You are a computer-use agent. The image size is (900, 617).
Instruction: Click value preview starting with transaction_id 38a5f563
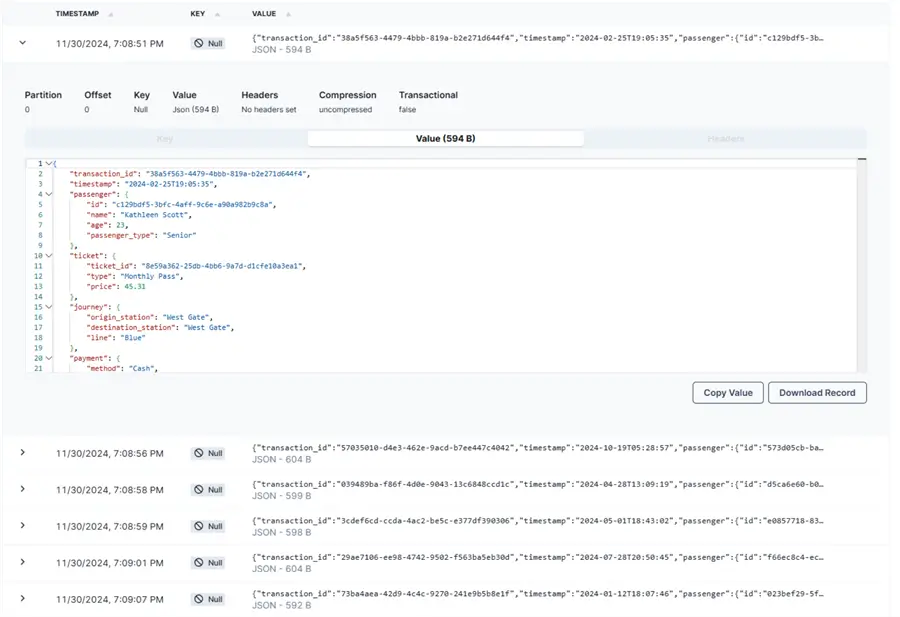point(538,38)
